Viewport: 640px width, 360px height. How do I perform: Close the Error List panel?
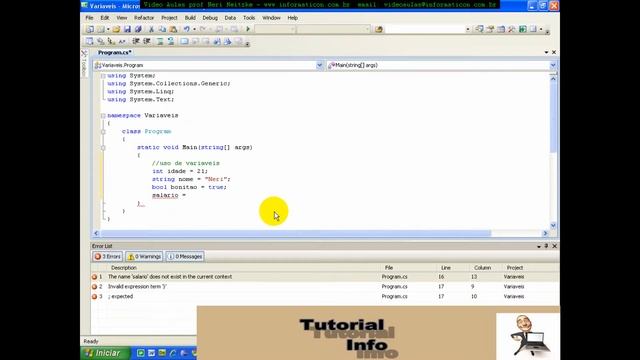point(554,246)
